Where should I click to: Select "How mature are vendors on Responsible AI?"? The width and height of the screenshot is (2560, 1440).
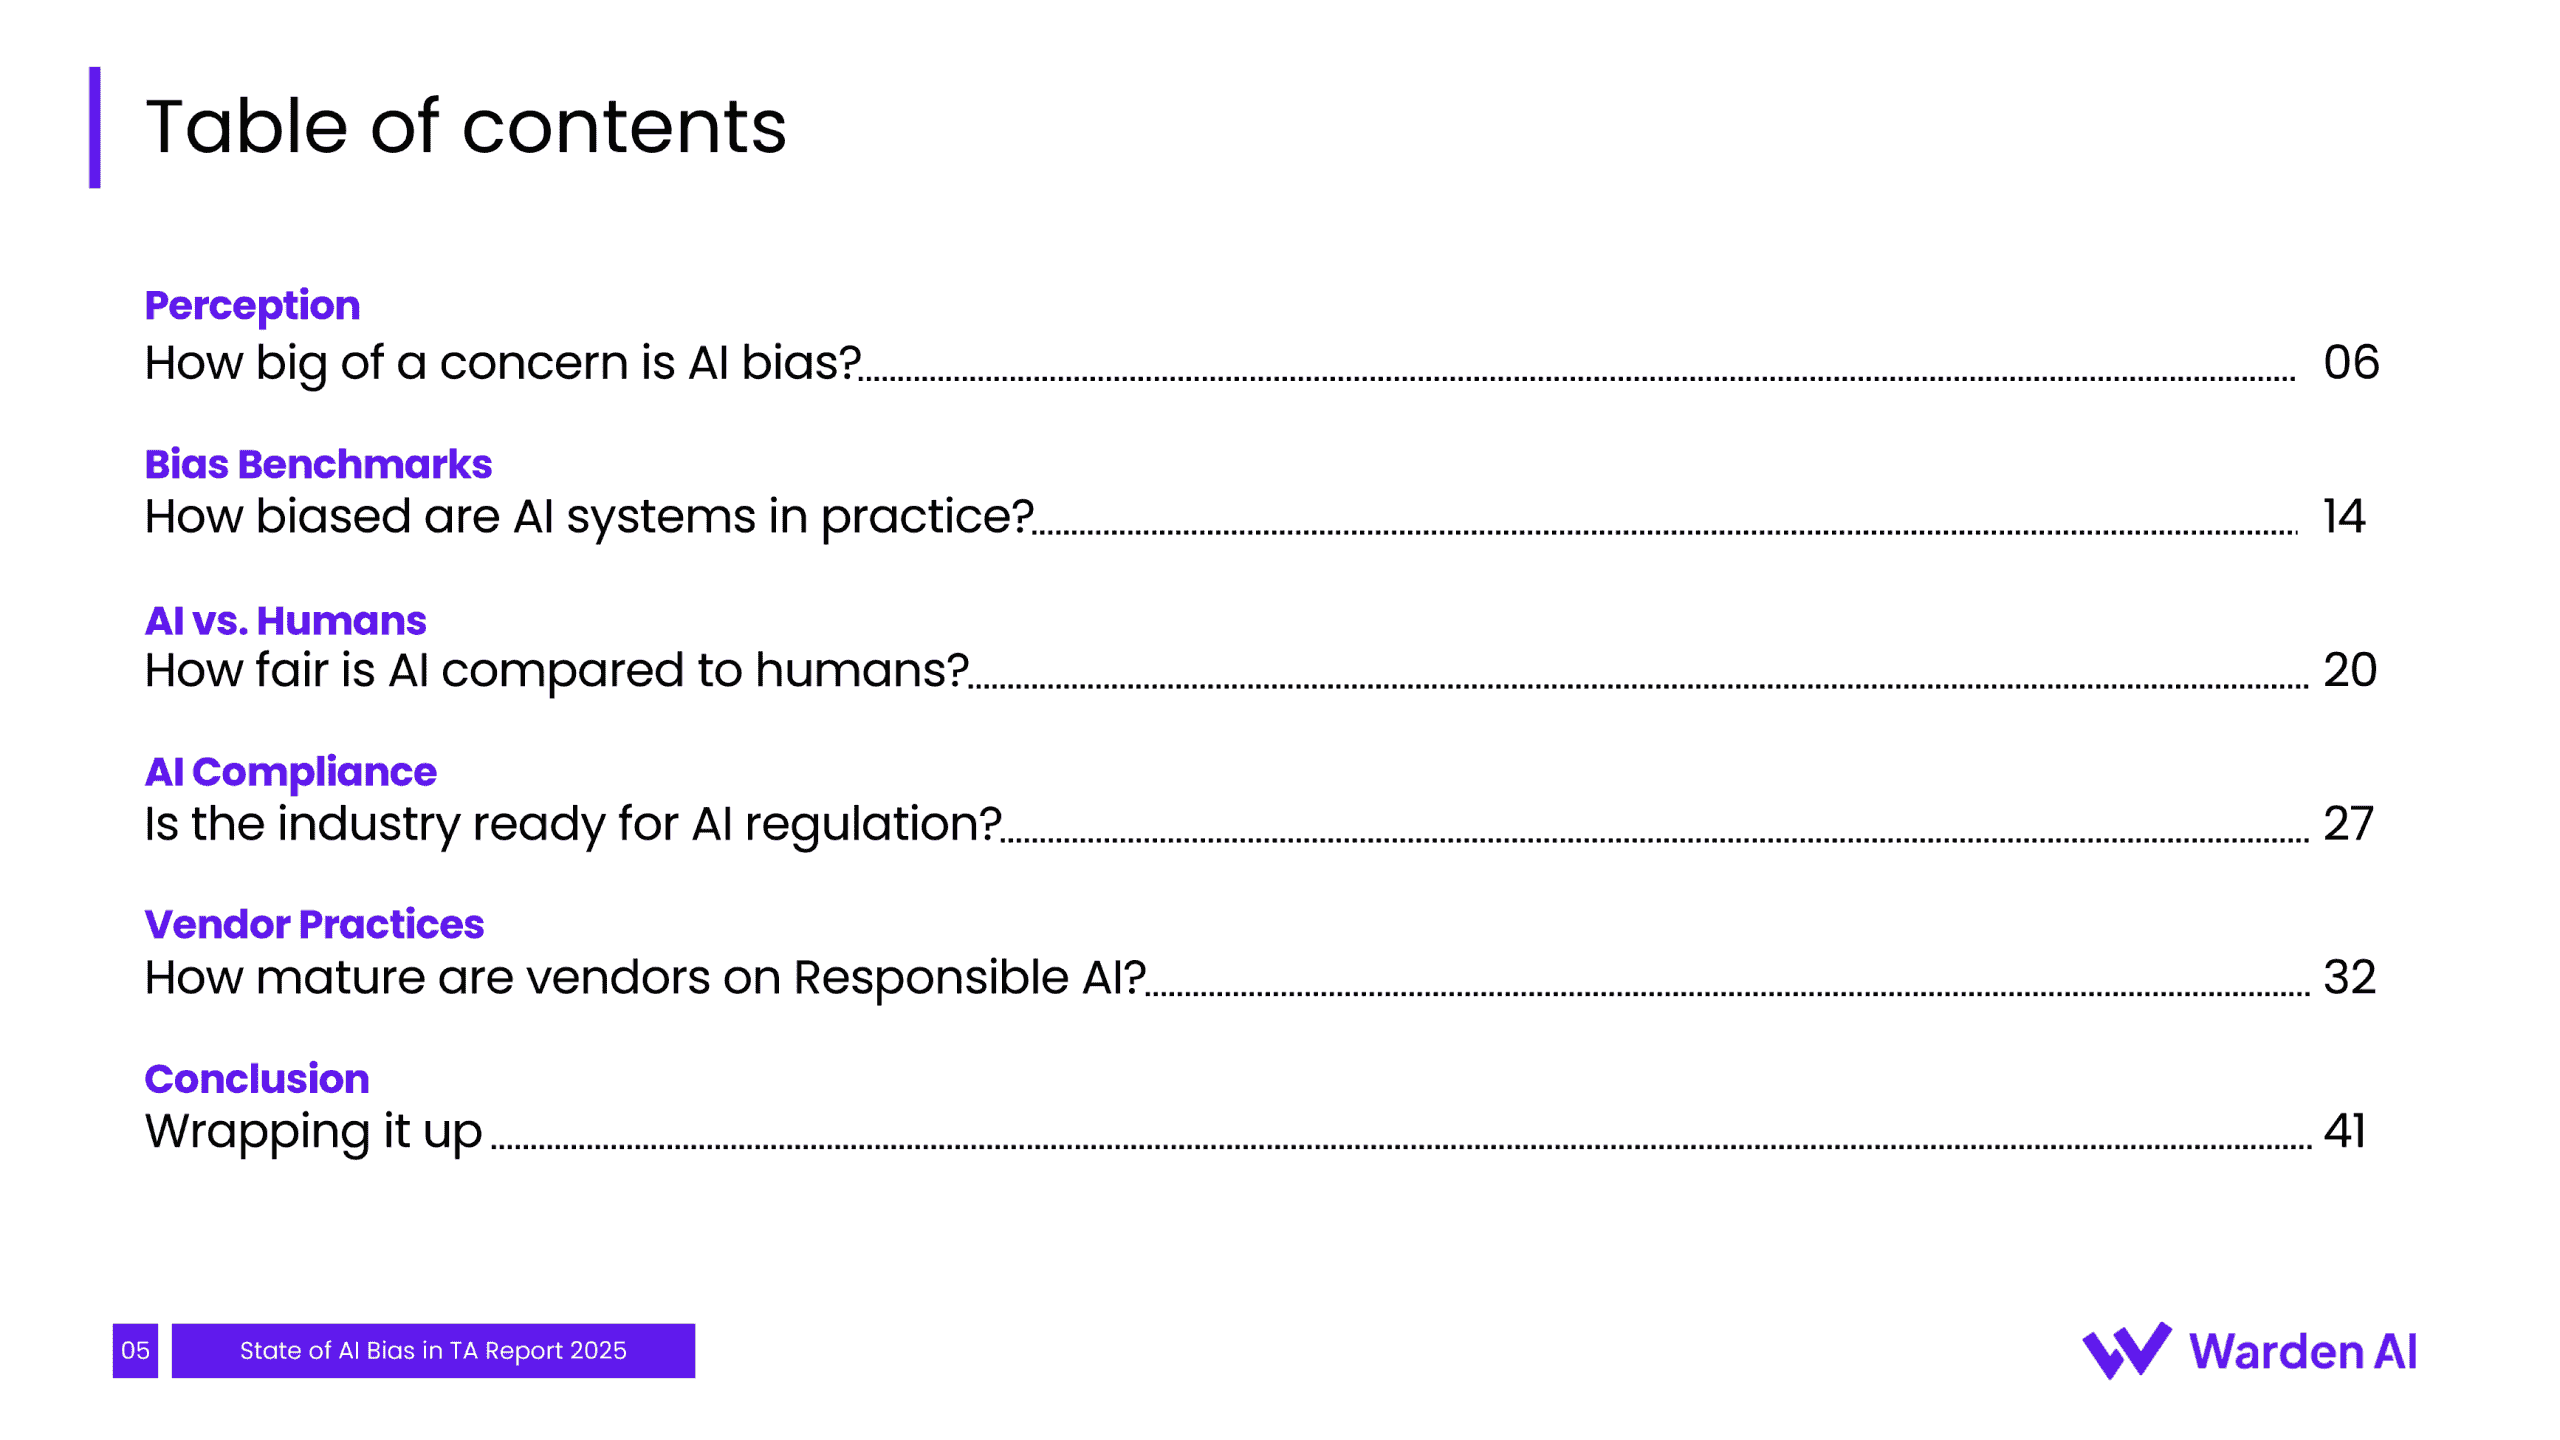(644, 977)
